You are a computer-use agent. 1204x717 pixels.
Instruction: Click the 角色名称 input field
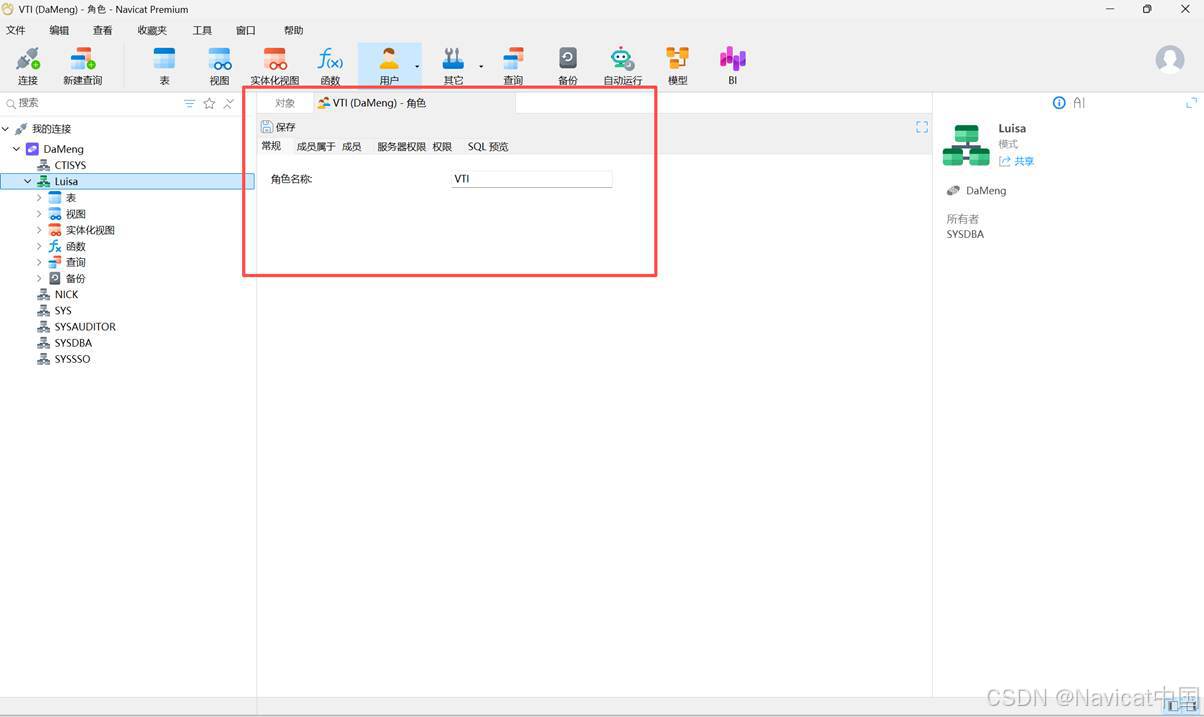531,179
